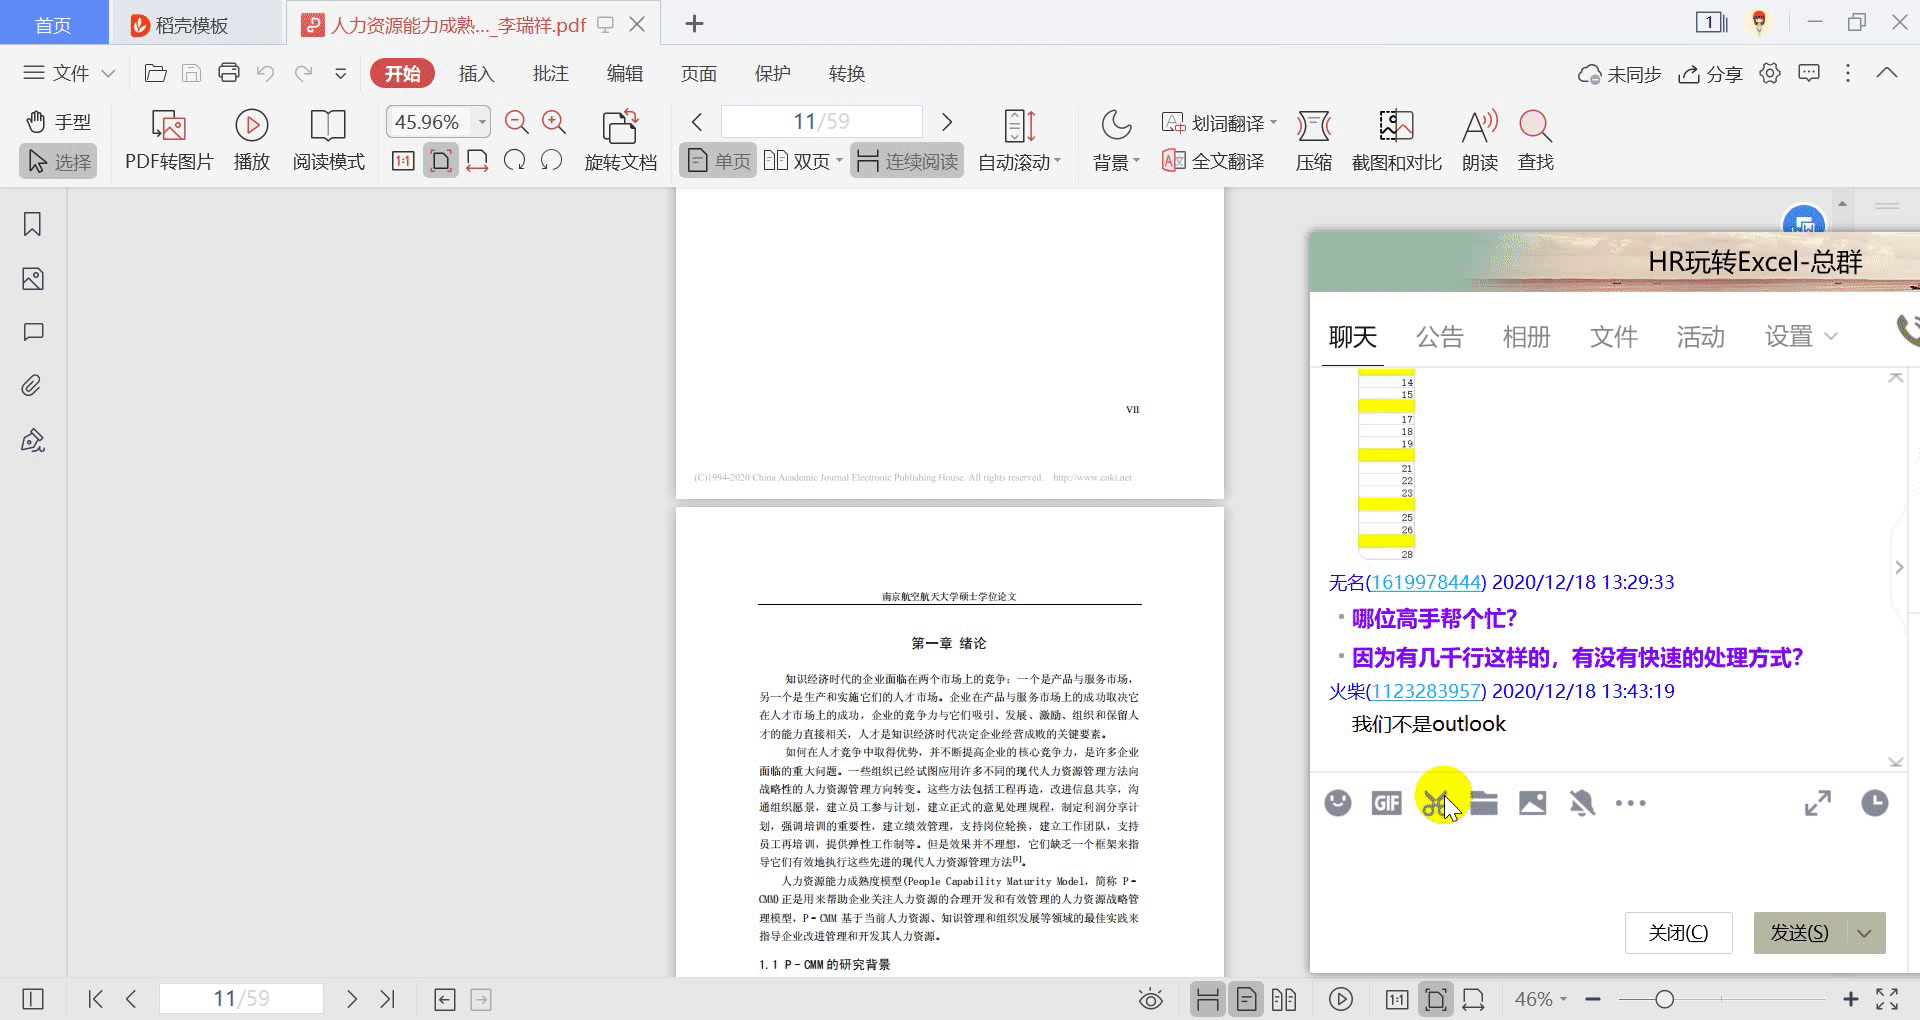Click Share button in top bar

pos(1710,74)
